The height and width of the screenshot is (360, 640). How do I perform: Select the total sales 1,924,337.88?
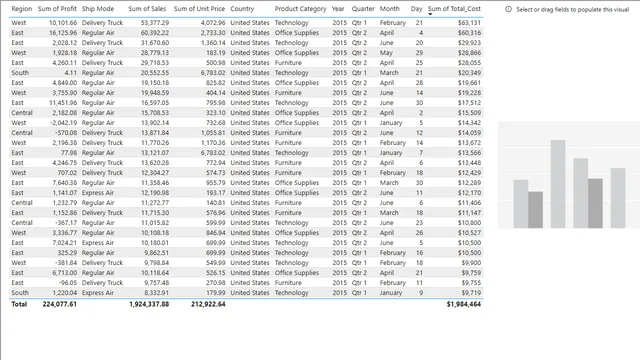(x=149, y=304)
